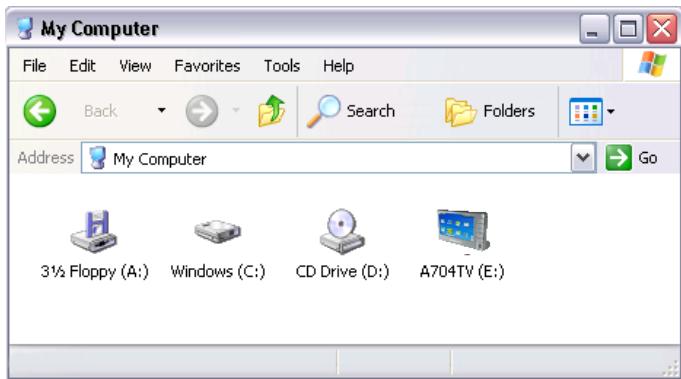Click the Search magnifier toolbar button
The image size is (681, 379).
351,111
